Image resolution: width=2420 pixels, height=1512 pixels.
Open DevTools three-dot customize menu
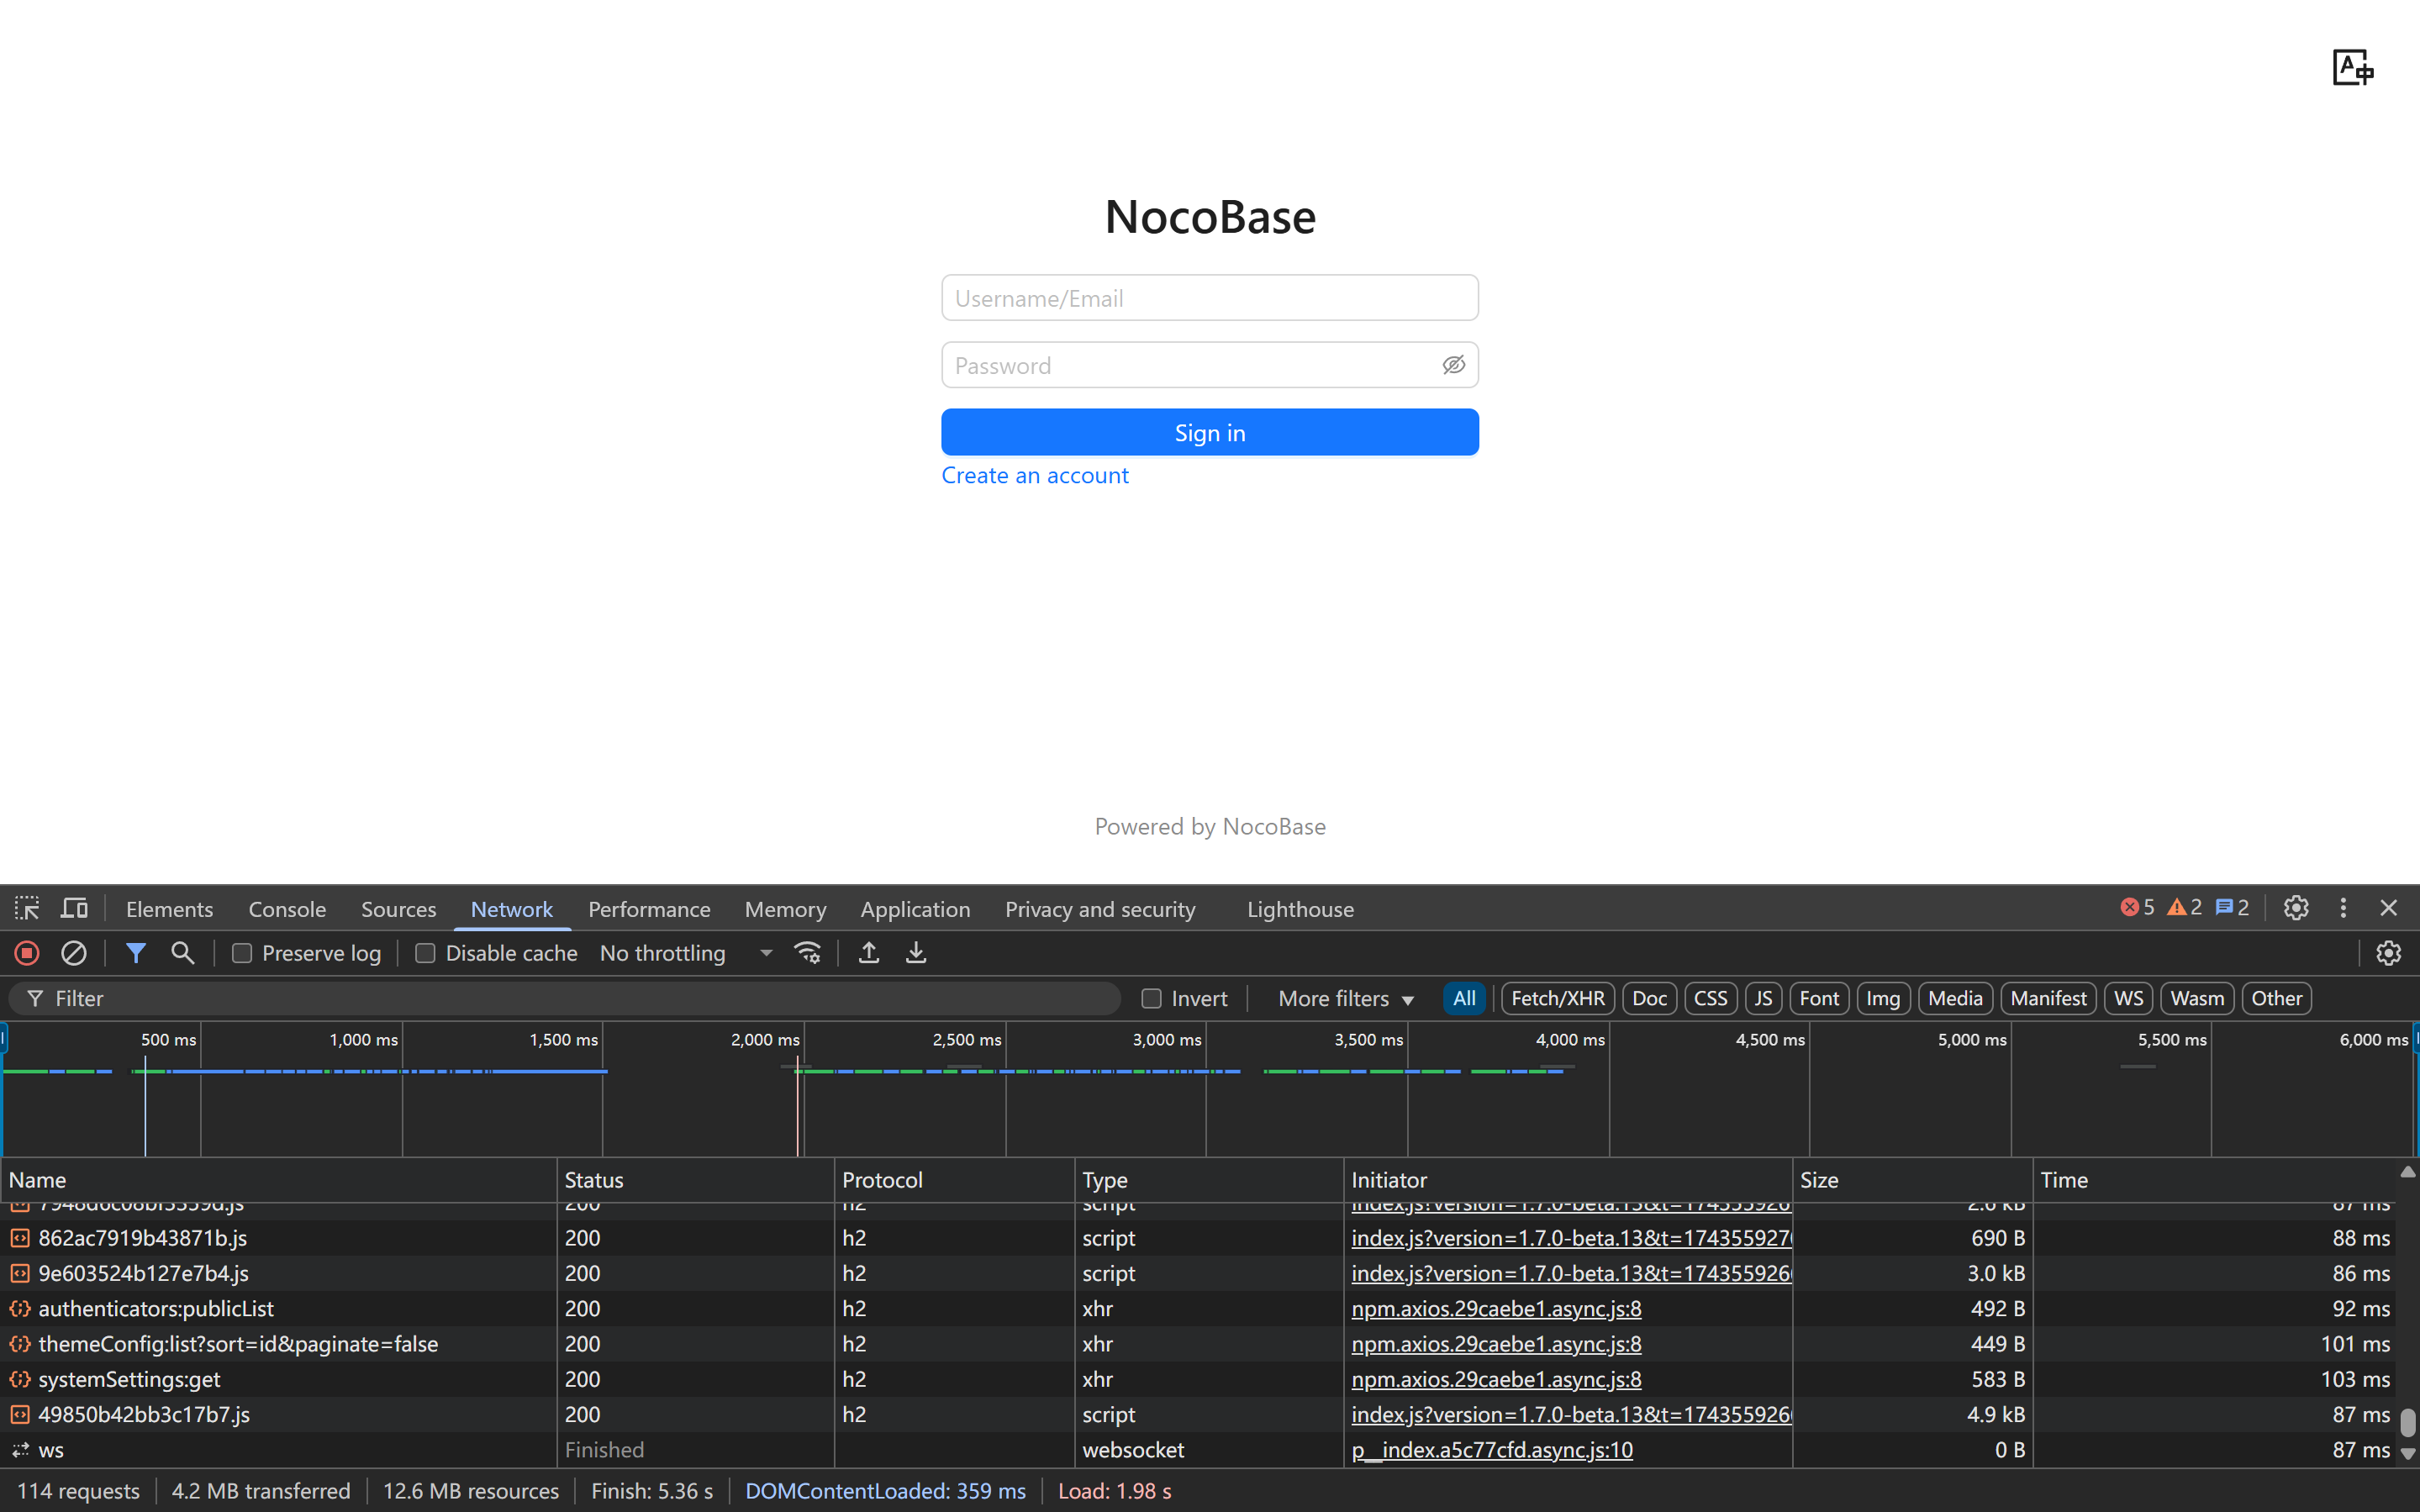tap(2343, 908)
